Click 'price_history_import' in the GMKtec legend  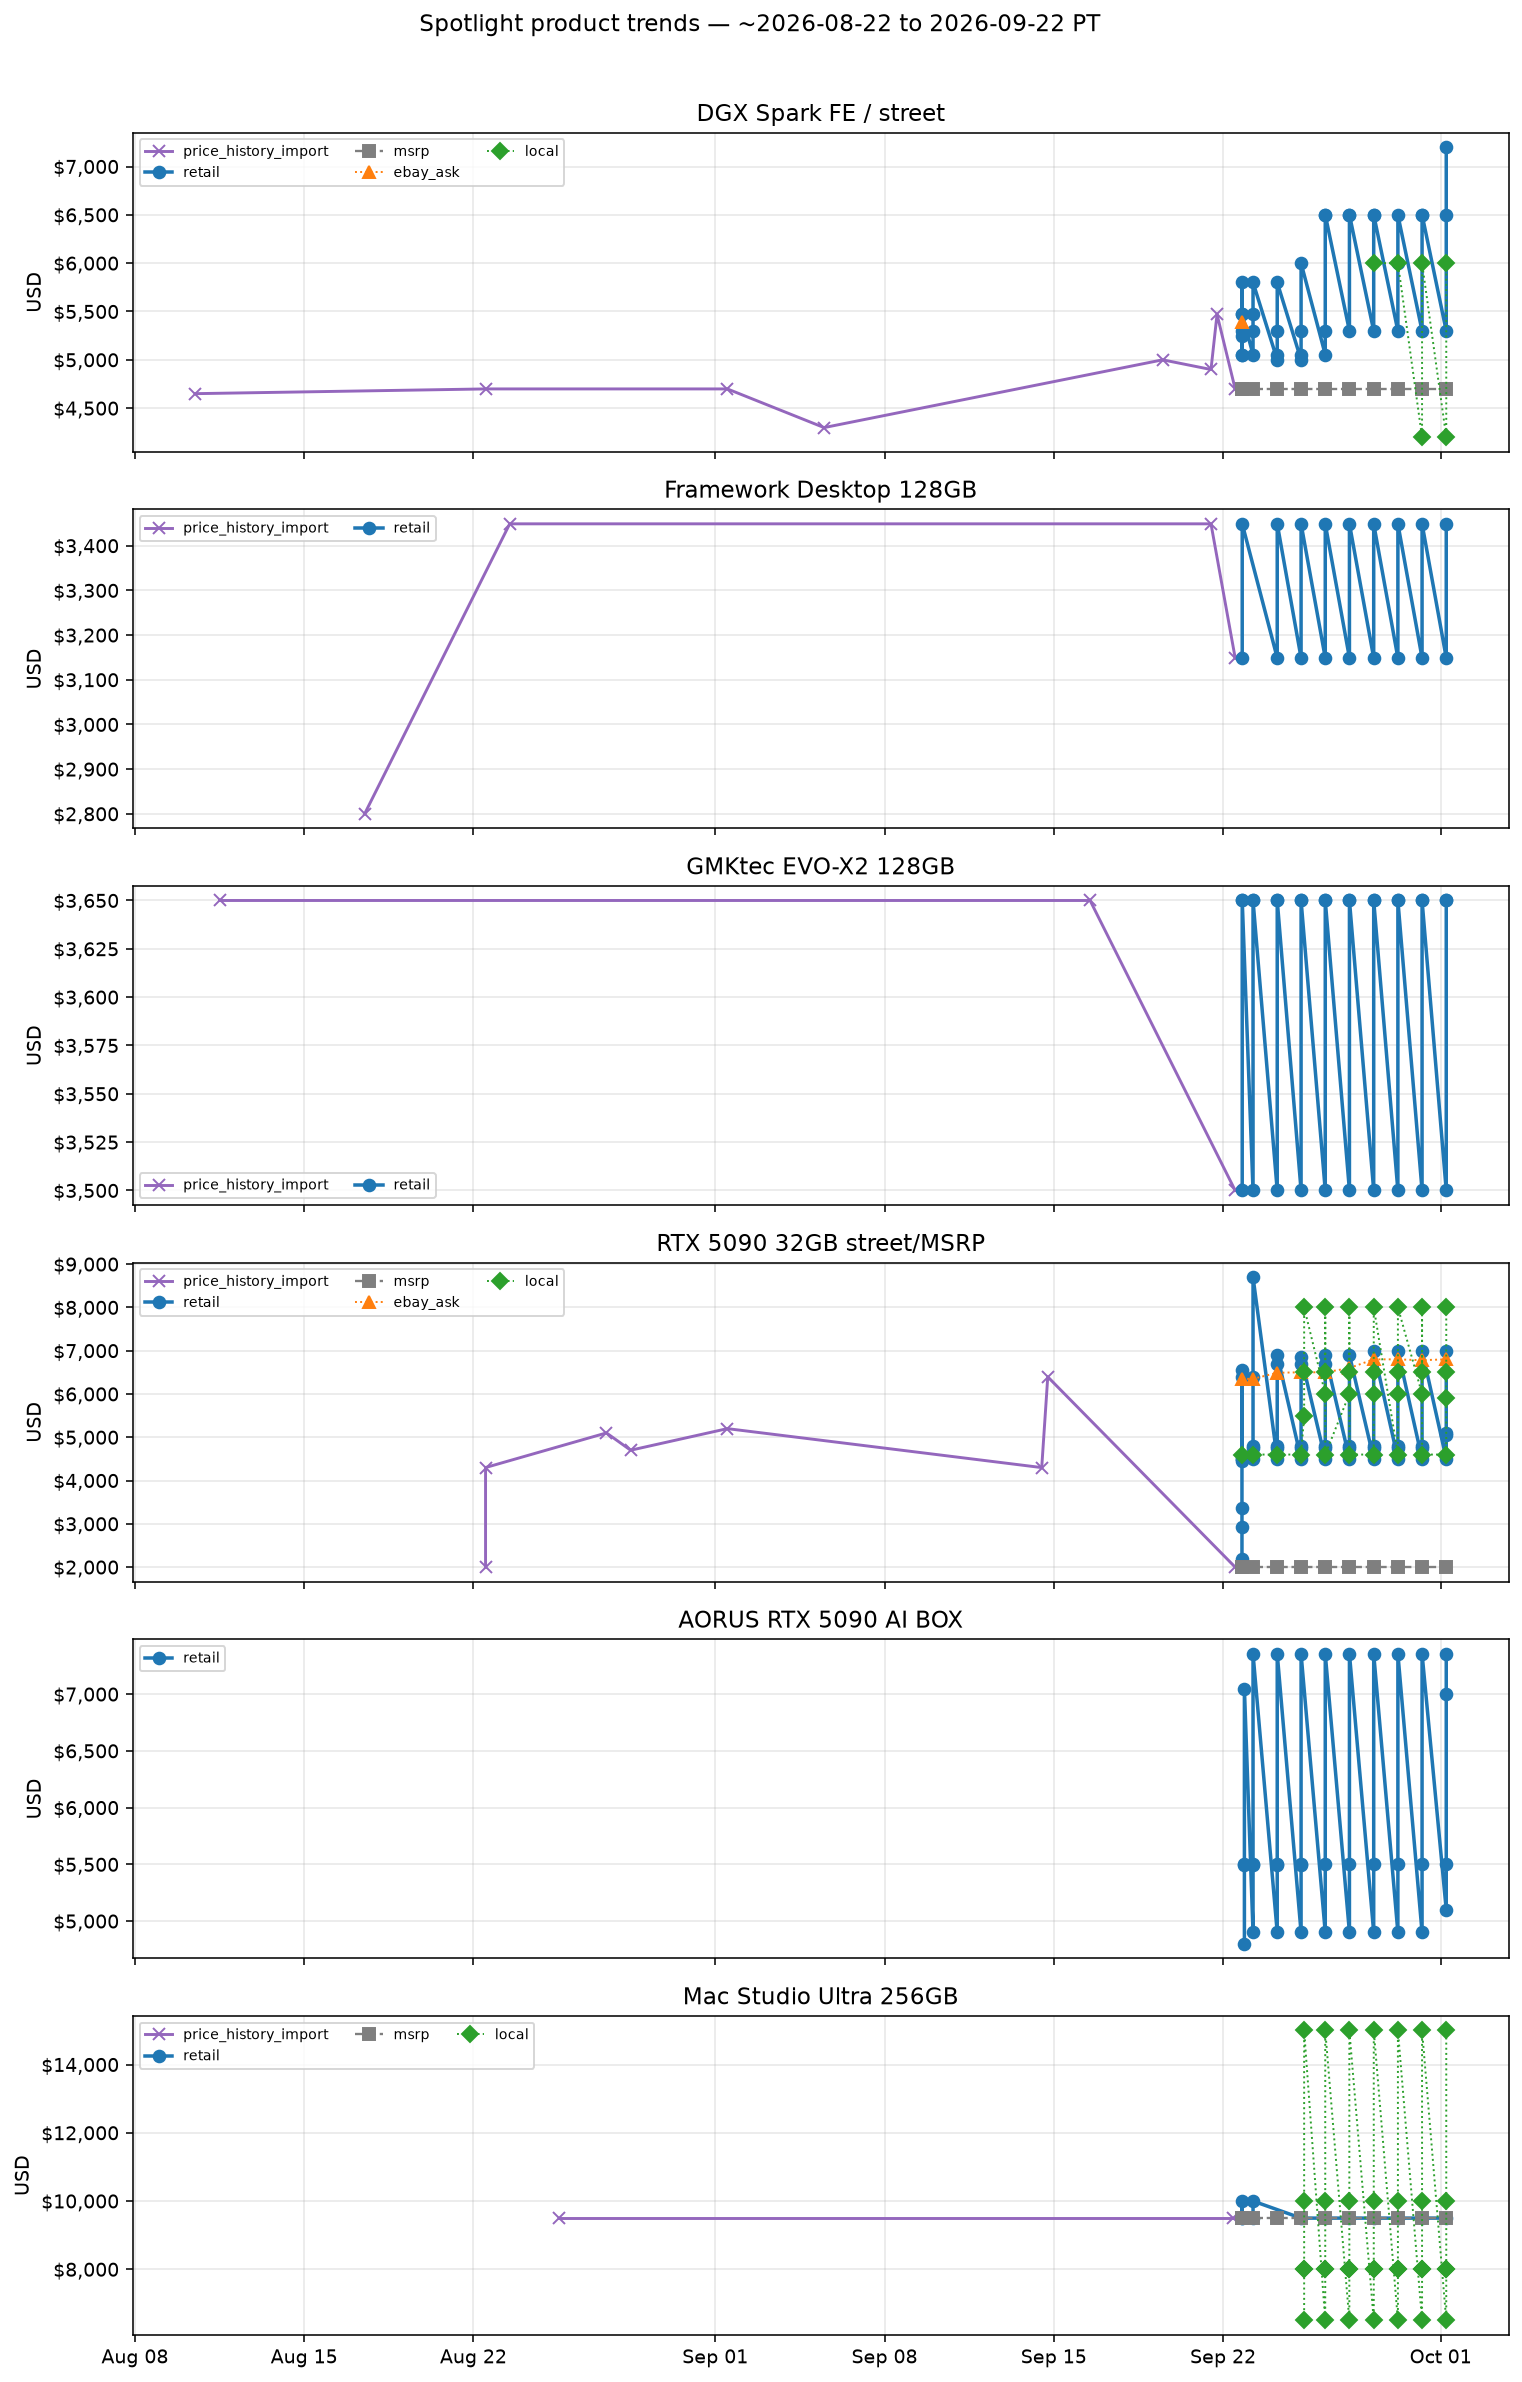255,1185
